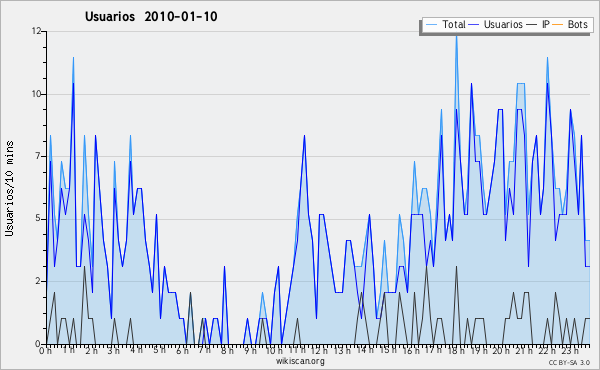The width and height of the screenshot is (600, 370).
Task: Click the y-axis value 5
Action: [38, 219]
